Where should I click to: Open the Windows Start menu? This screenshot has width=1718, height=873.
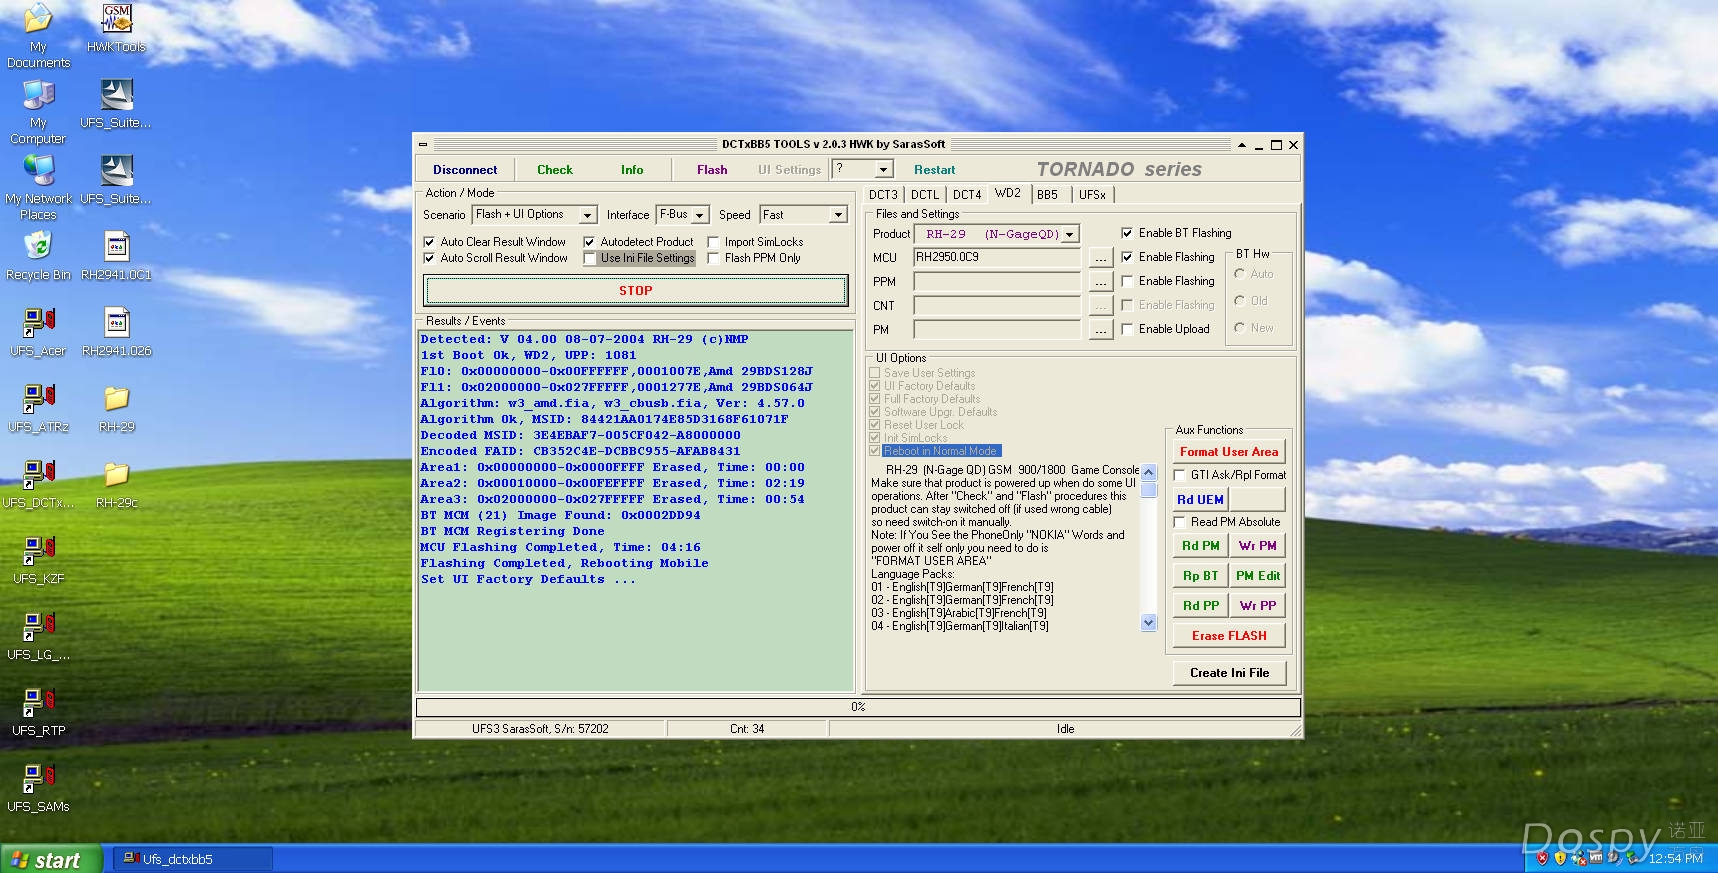tap(51, 859)
